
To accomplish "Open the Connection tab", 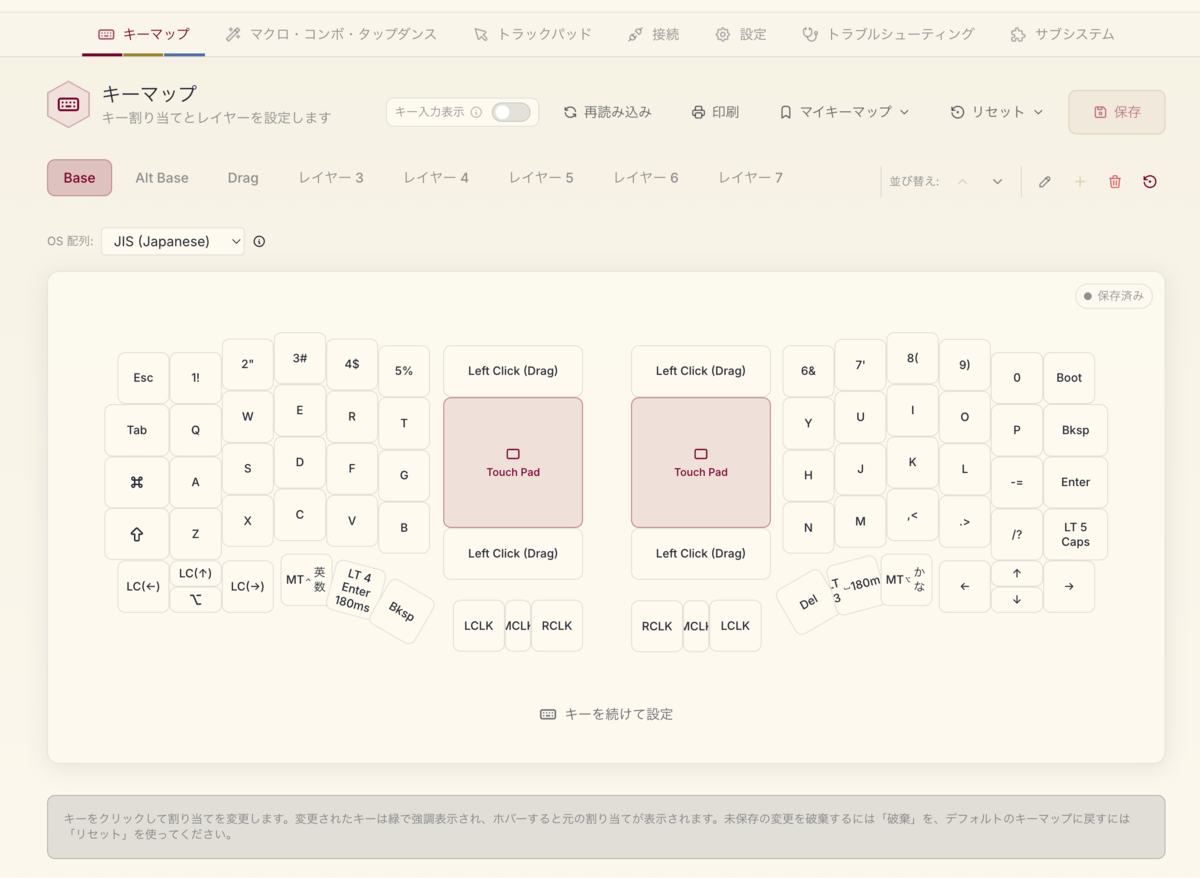I will 654,34.
